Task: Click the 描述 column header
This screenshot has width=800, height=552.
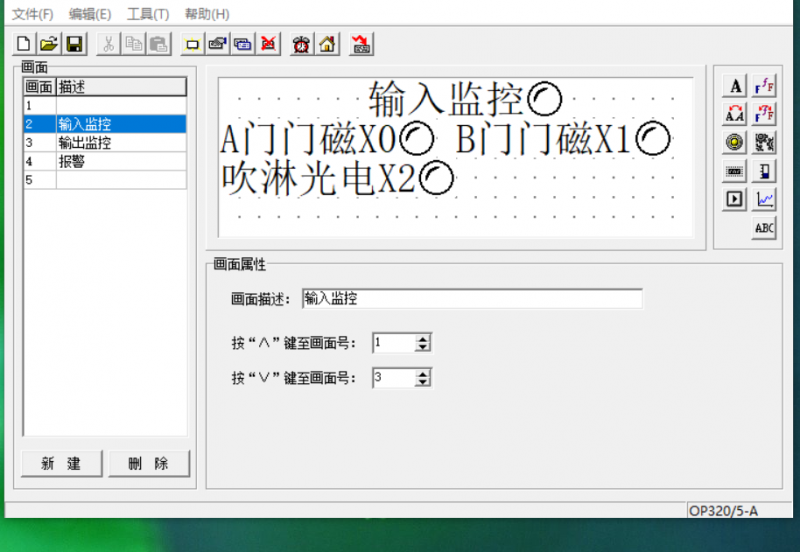Action: click(x=121, y=87)
